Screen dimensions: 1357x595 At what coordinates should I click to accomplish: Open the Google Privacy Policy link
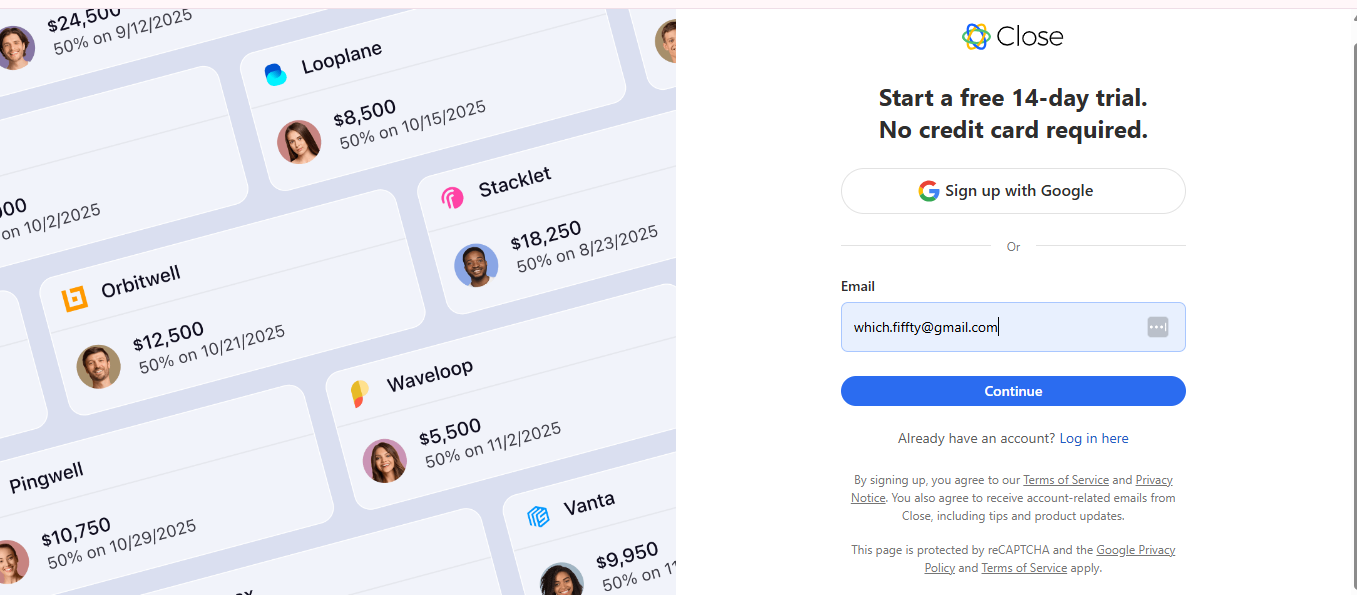(1135, 550)
